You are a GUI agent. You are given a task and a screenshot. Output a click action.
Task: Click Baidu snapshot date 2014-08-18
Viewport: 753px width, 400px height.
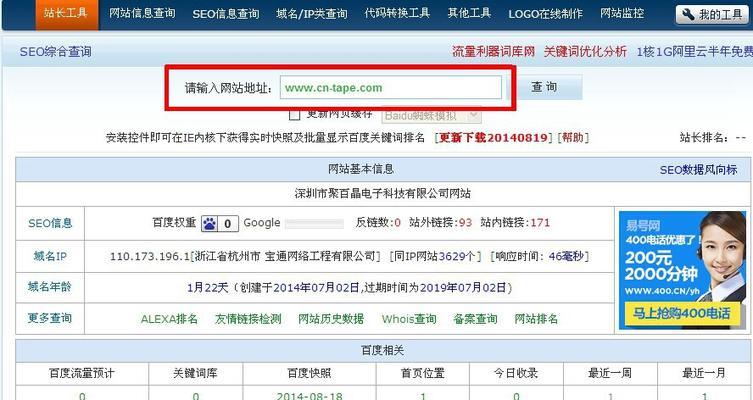click(x=309, y=396)
